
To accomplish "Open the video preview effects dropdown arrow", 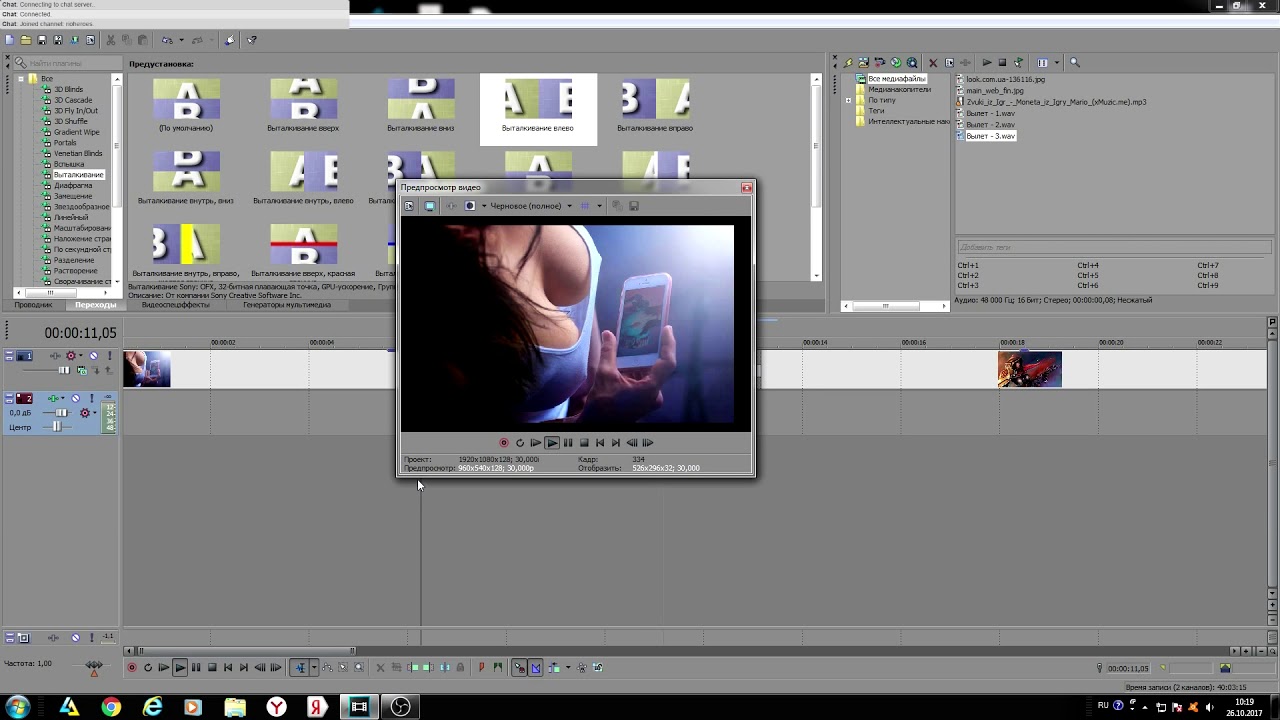I will point(484,206).
